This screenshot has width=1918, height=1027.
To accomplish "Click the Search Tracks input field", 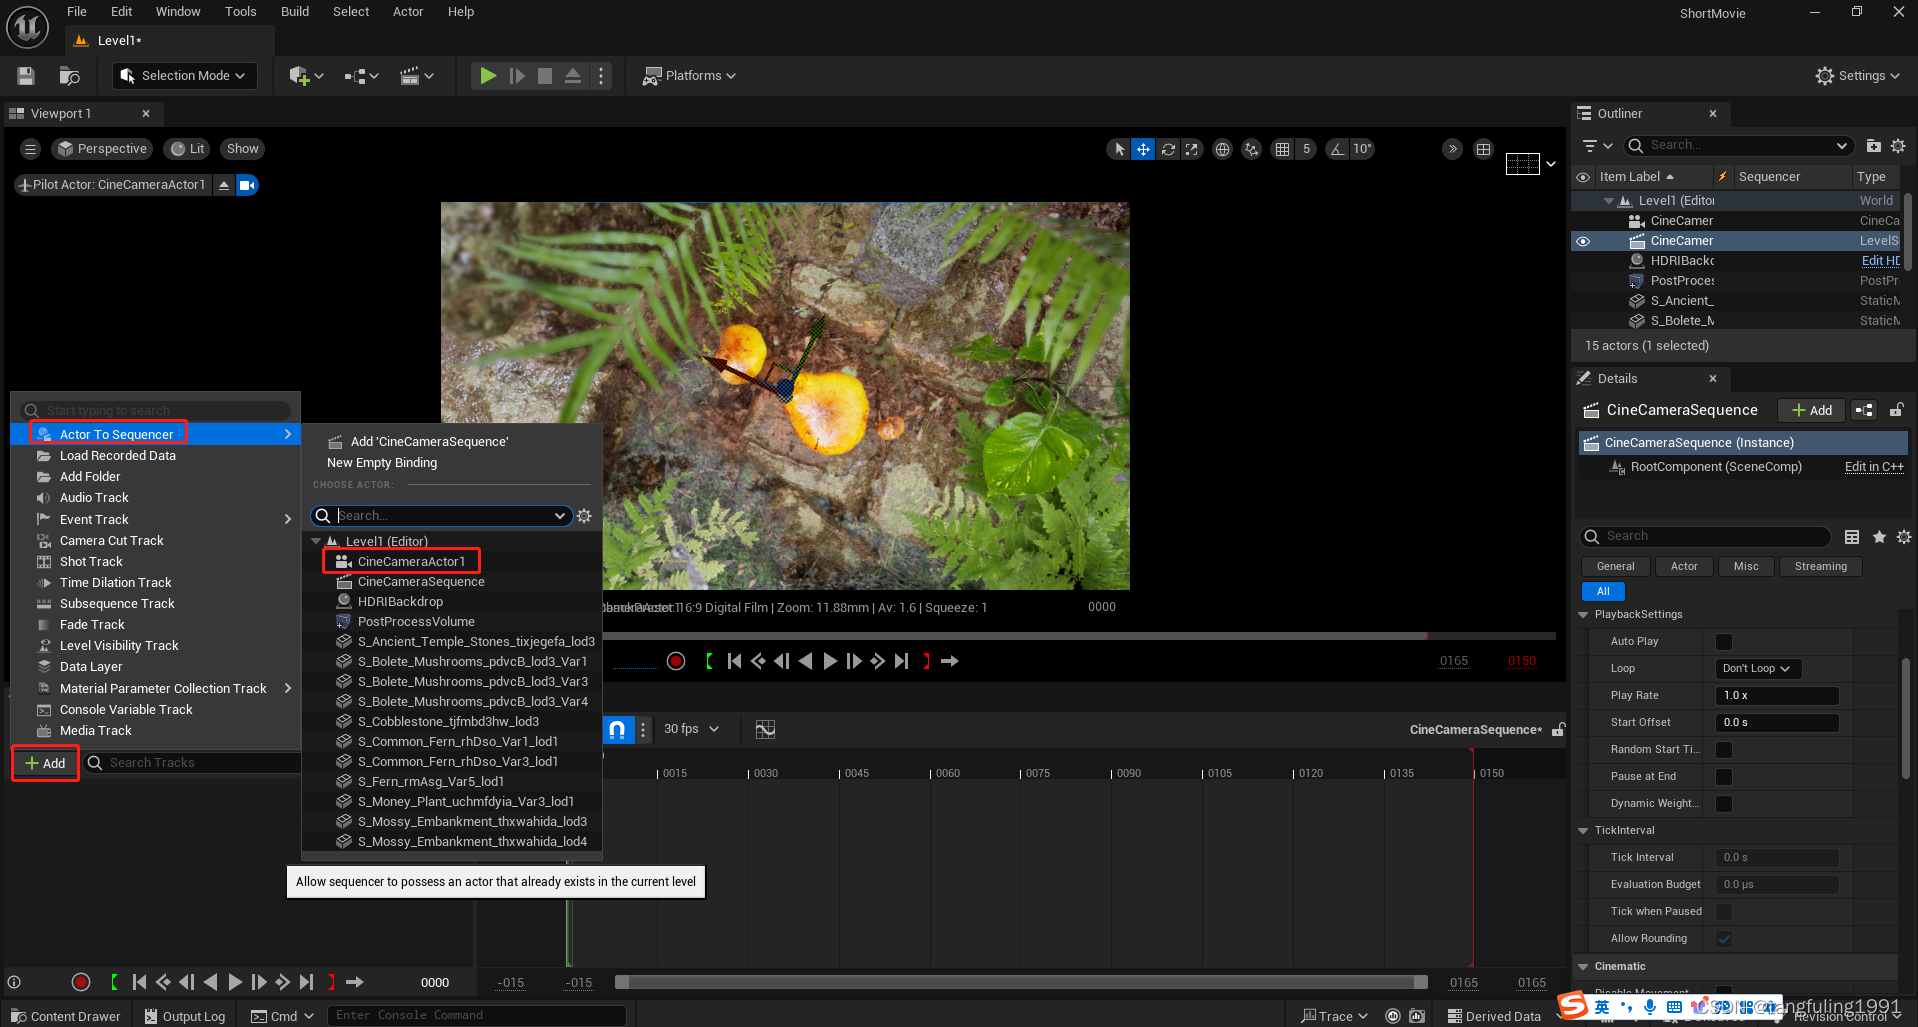I will [x=194, y=763].
